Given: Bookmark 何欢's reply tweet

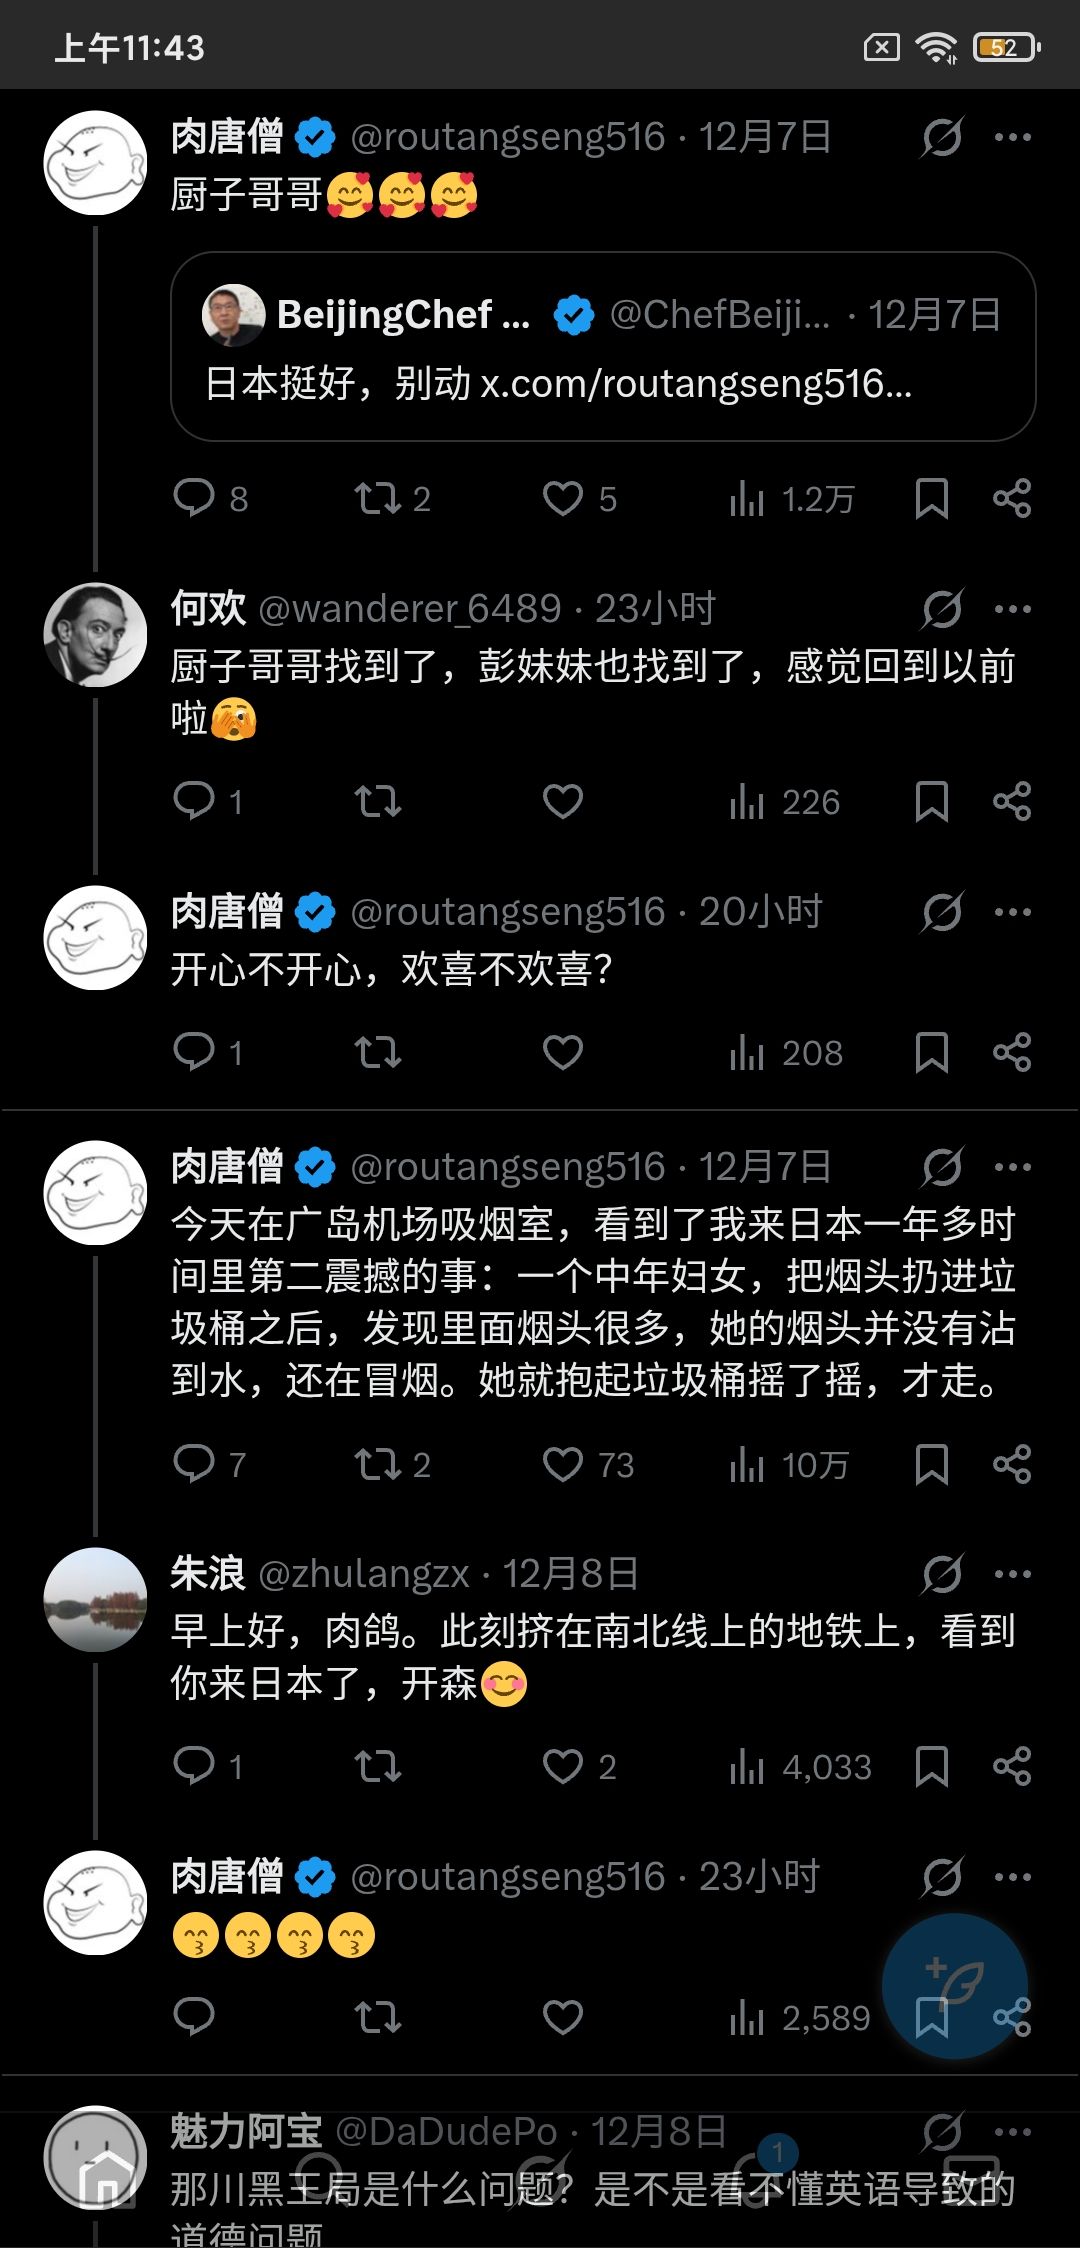Looking at the screenshot, I should pos(931,801).
